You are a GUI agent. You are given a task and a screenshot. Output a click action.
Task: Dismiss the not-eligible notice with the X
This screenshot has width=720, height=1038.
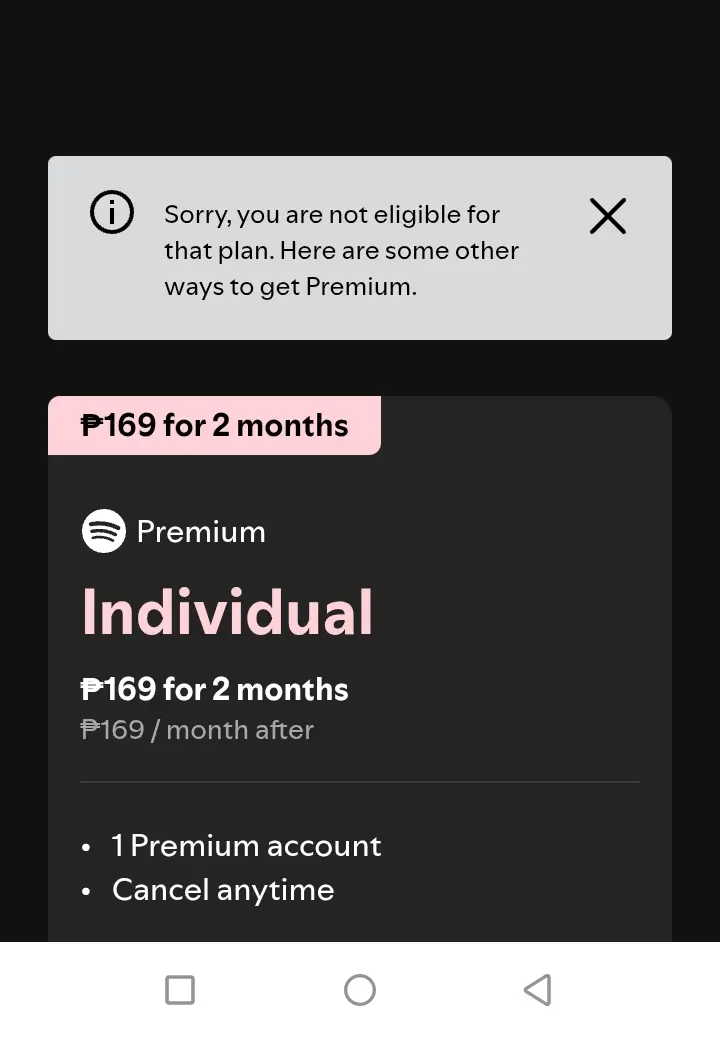pyautogui.click(x=608, y=216)
